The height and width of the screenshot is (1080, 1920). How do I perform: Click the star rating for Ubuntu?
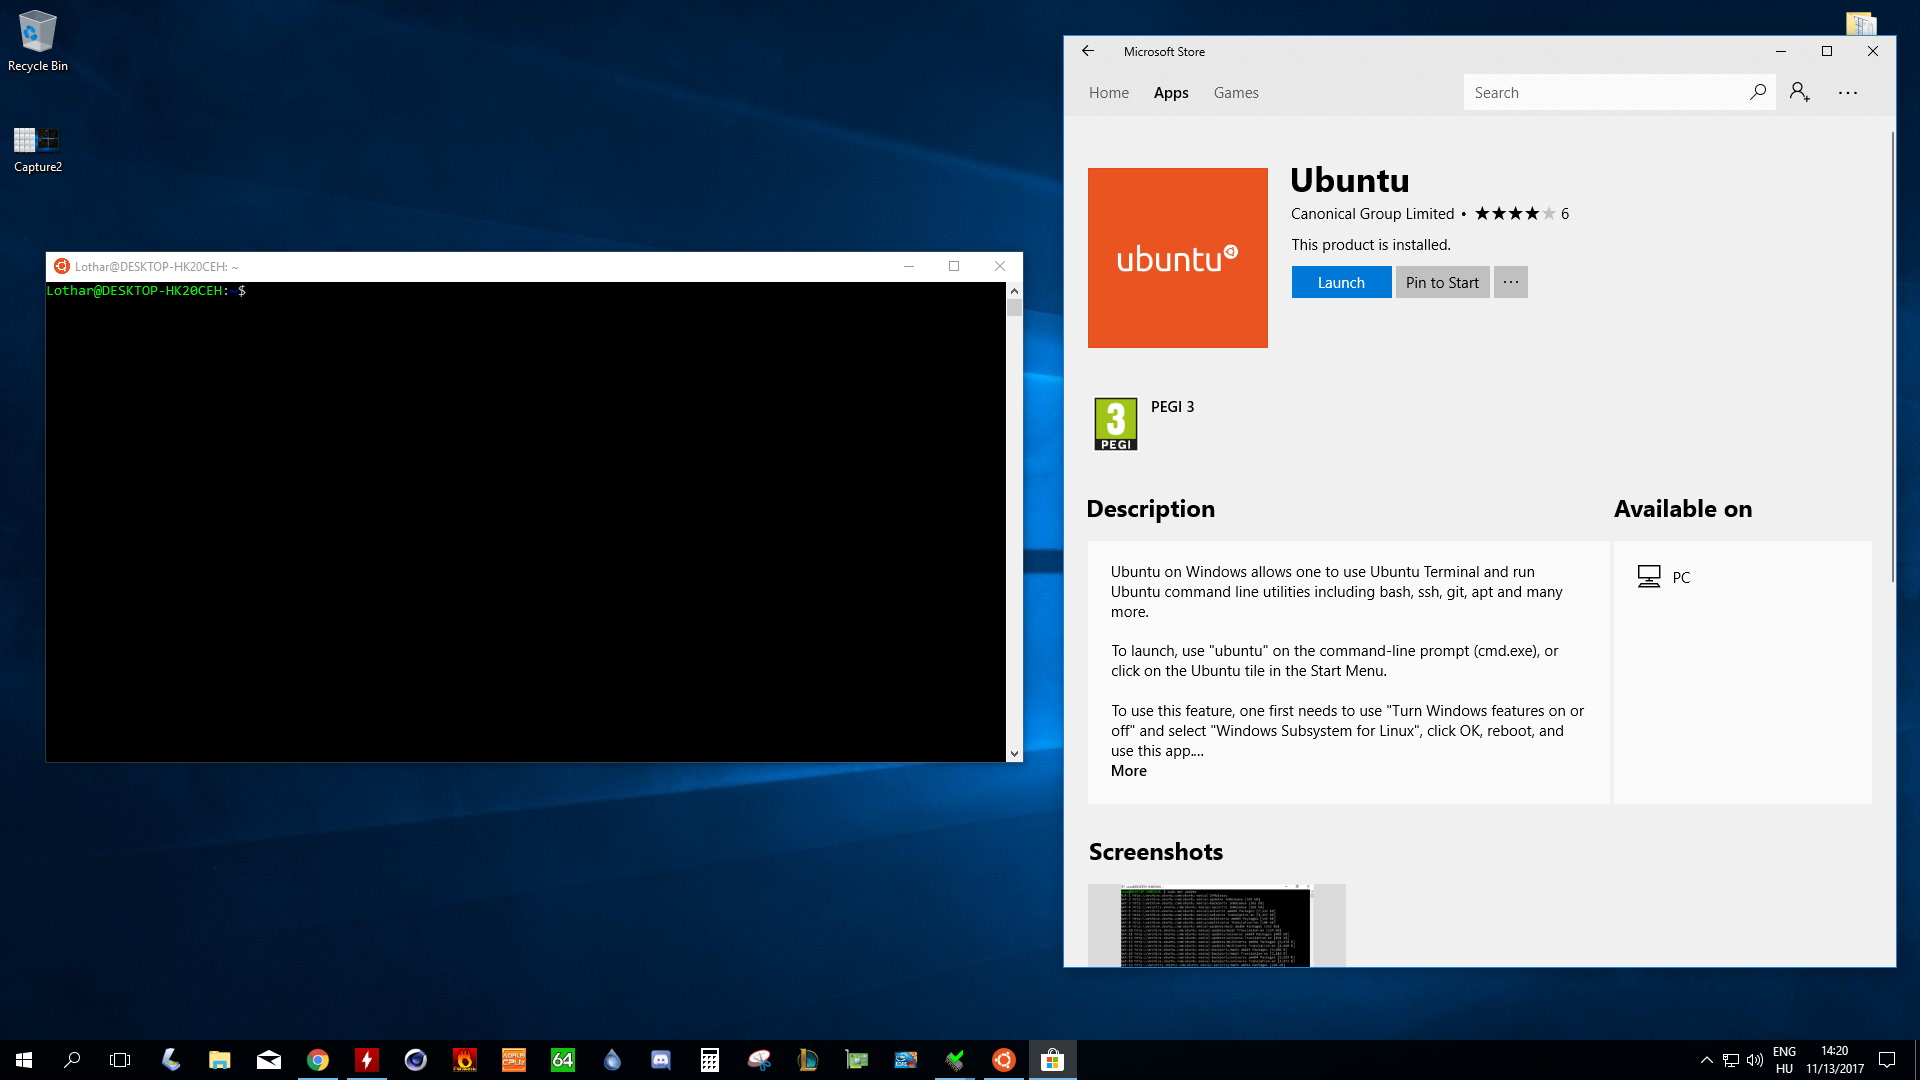[1514, 213]
